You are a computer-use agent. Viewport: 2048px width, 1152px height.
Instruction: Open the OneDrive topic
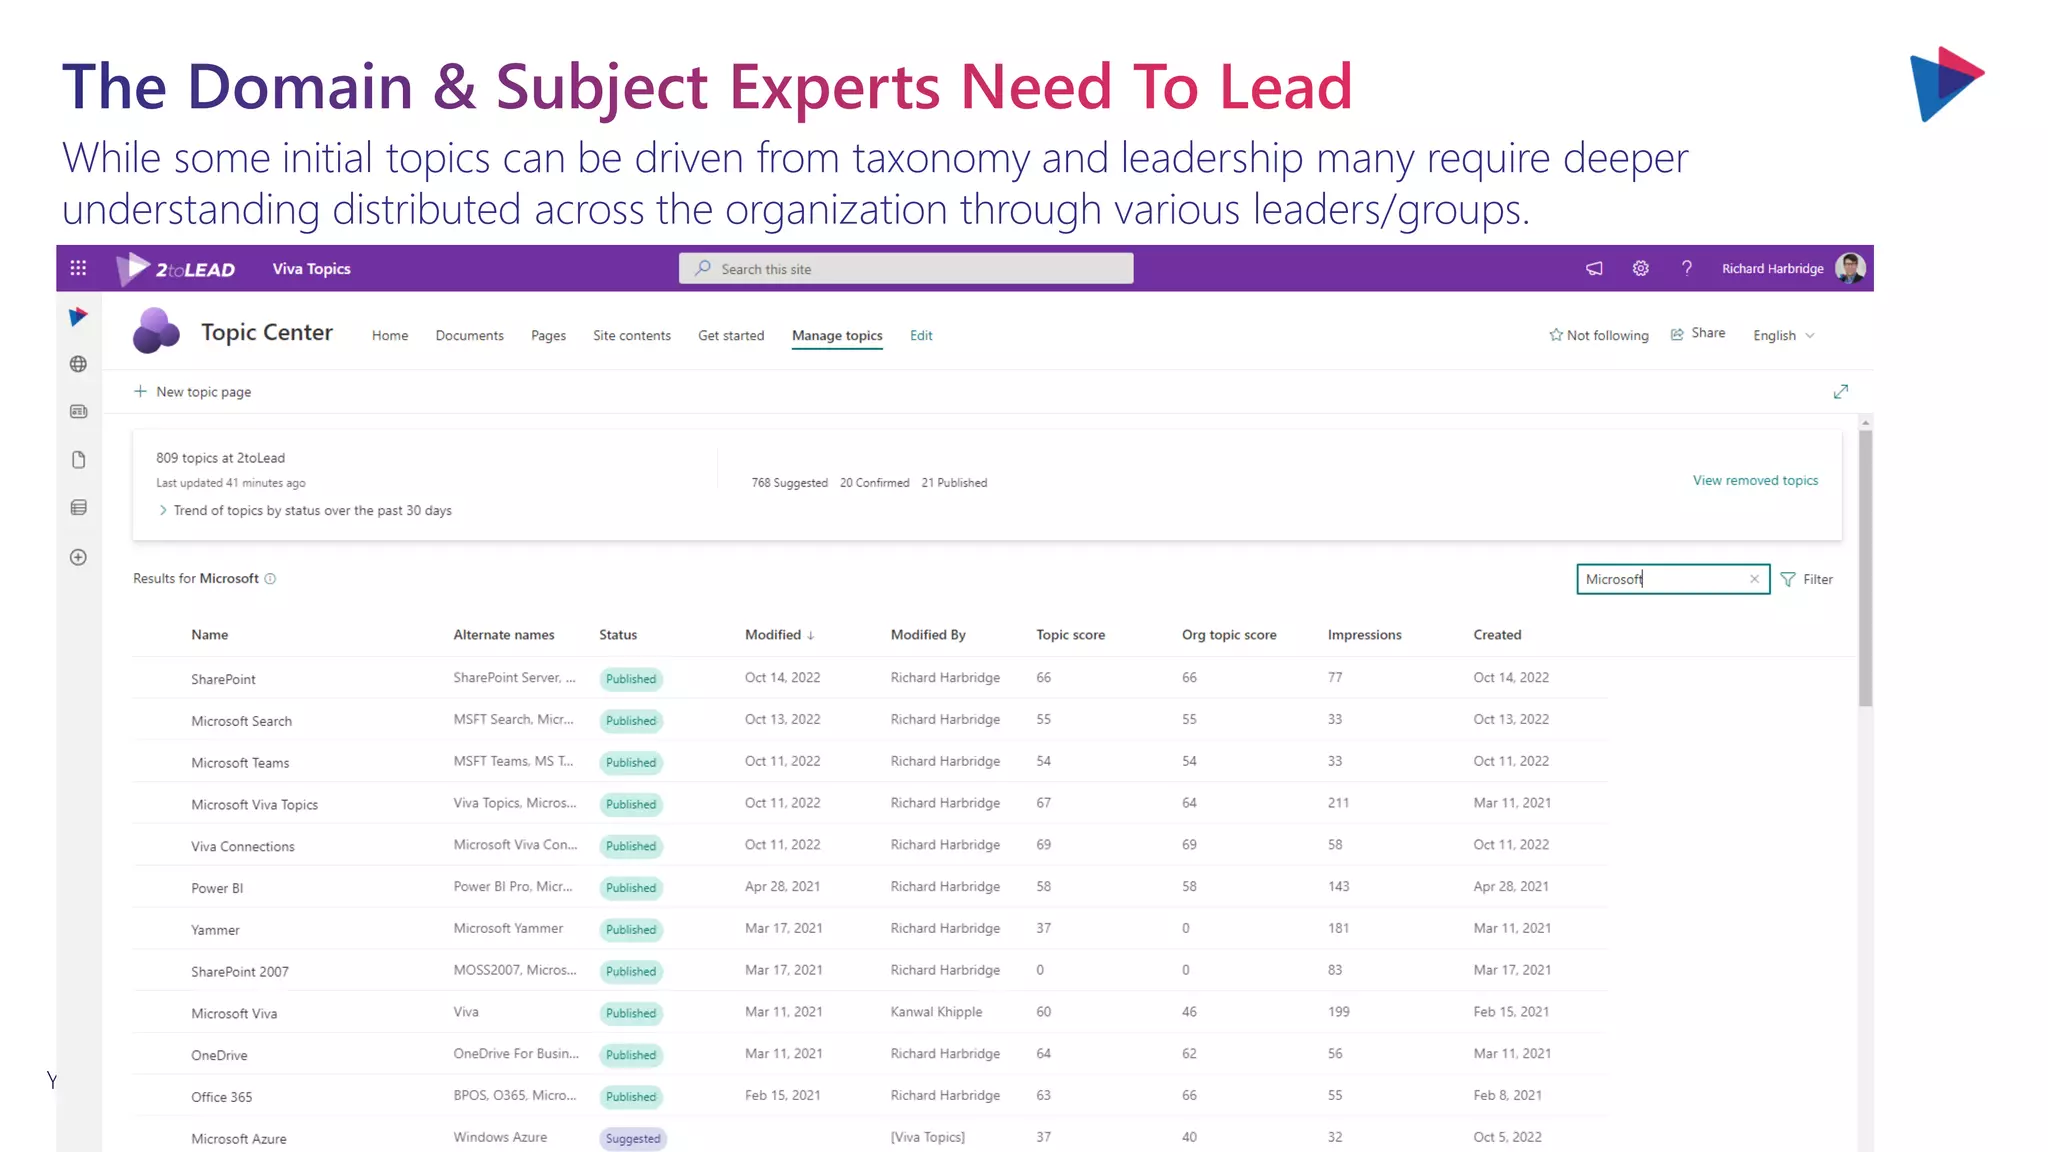click(219, 1056)
